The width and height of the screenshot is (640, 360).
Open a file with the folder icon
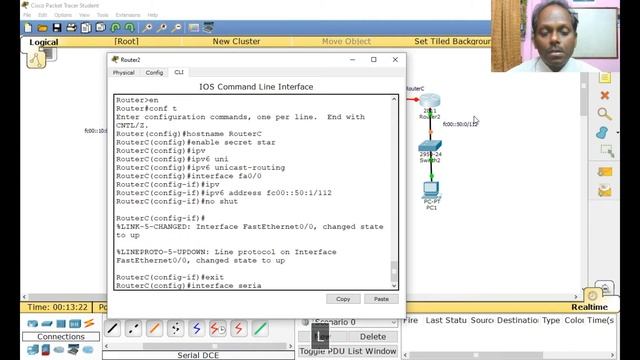pos(42,28)
